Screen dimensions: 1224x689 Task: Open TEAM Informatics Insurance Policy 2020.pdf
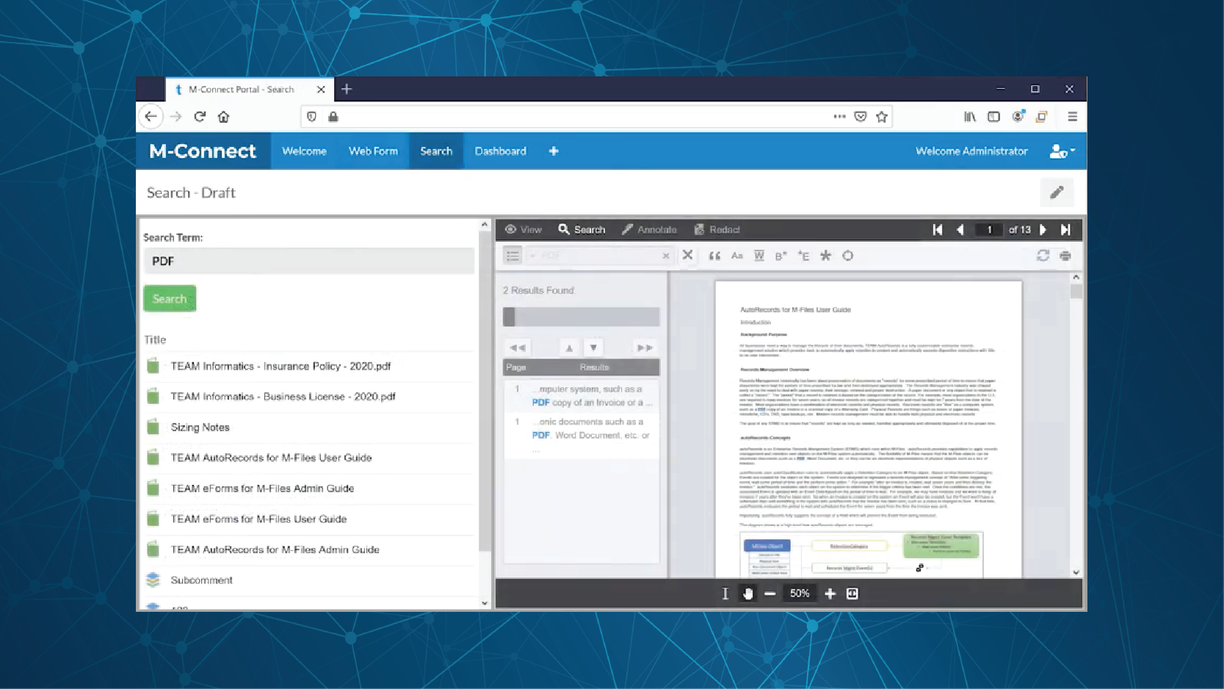(280, 366)
